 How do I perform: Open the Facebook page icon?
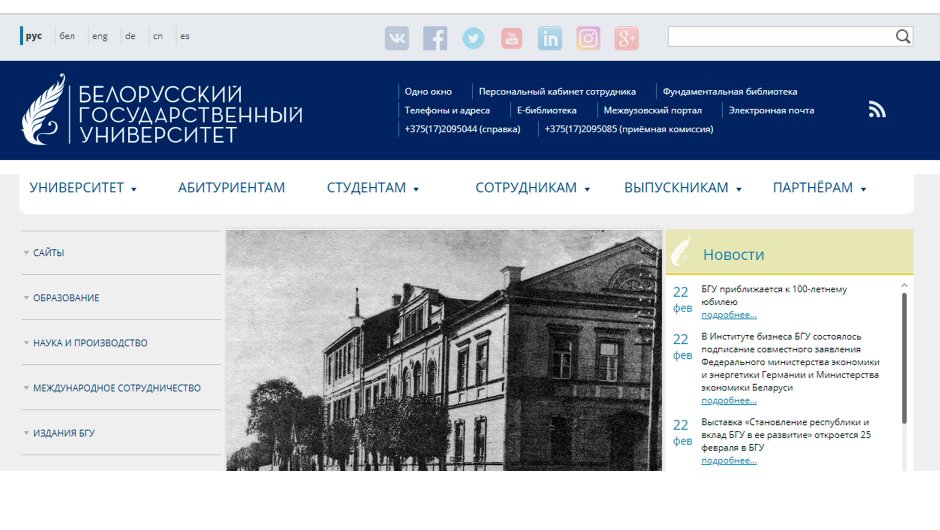[435, 38]
